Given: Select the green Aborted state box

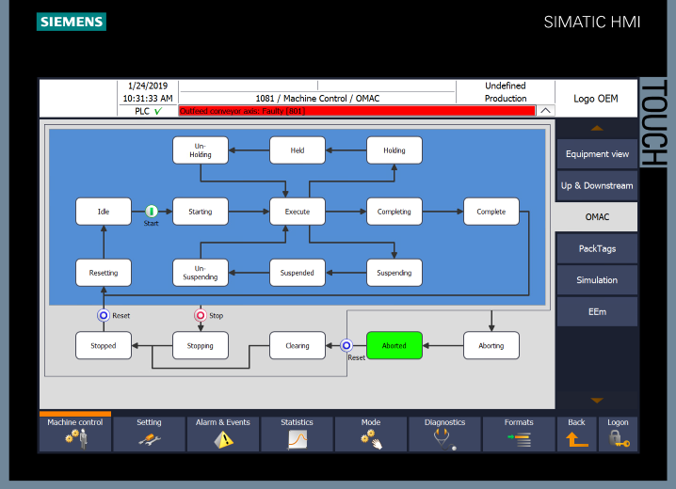Looking at the screenshot, I should pos(394,345).
